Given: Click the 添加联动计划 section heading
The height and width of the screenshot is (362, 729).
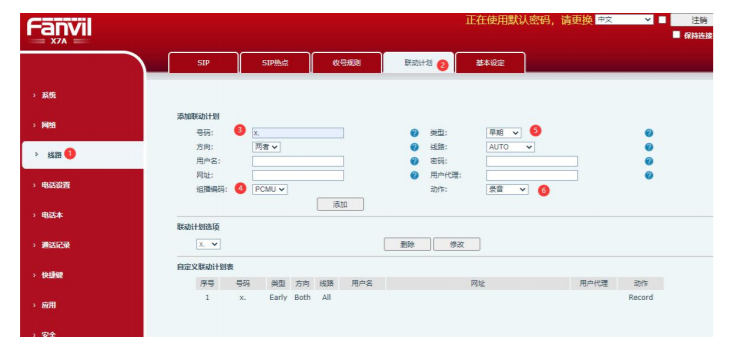Looking at the screenshot, I should pyautogui.click(x=198, y=116).
